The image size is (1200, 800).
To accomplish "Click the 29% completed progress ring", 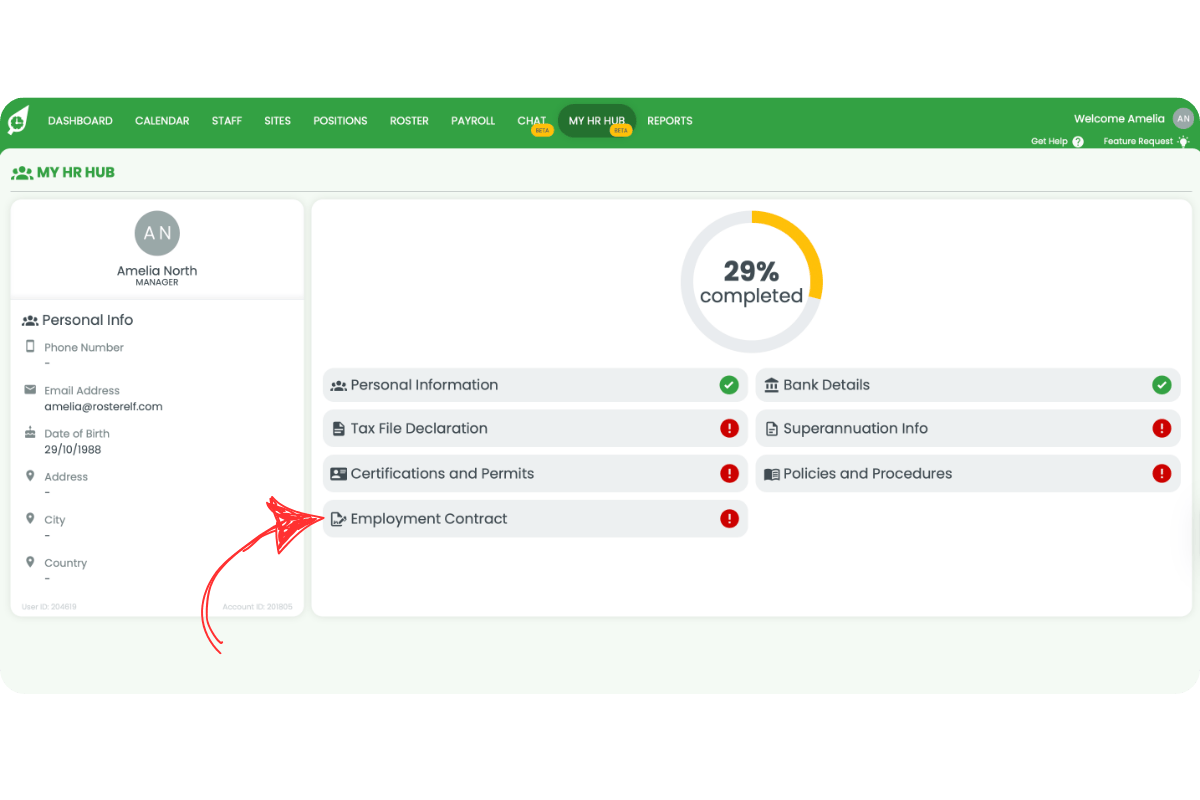I will click(x=751, y=282).
